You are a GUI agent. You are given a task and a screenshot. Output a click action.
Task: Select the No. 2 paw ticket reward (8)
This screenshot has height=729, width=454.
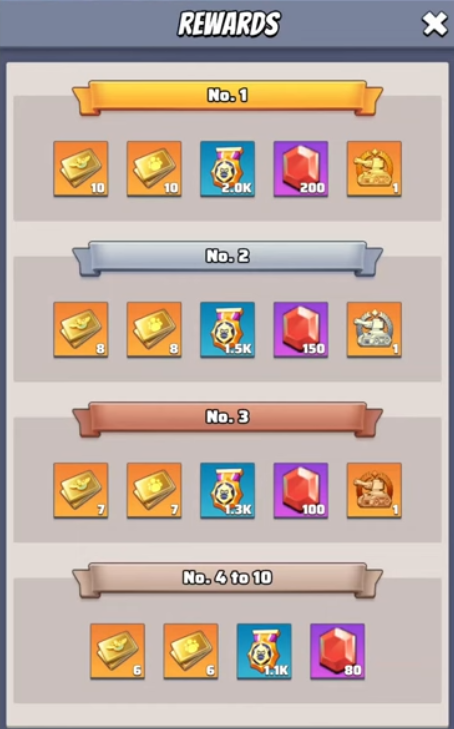(x=154, y=330)
